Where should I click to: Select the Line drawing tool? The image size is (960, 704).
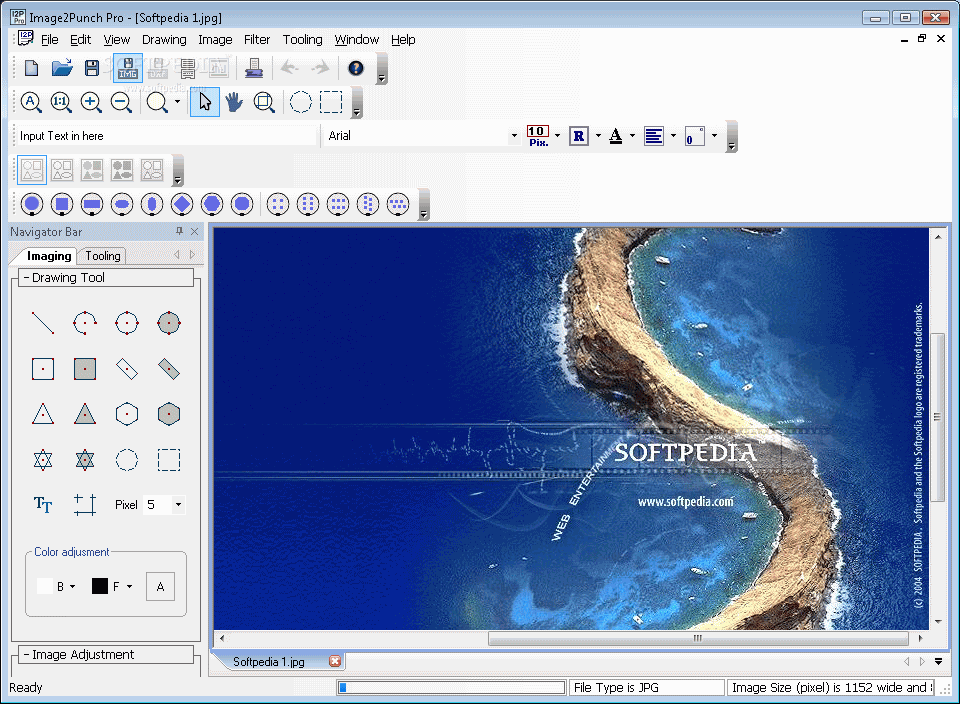coord(43,323)
